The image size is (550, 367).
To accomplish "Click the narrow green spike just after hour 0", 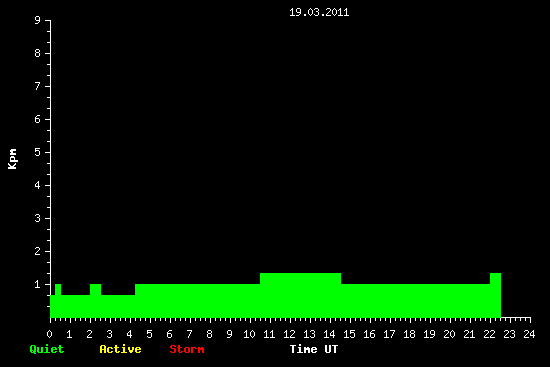I will tap(58, 300).
